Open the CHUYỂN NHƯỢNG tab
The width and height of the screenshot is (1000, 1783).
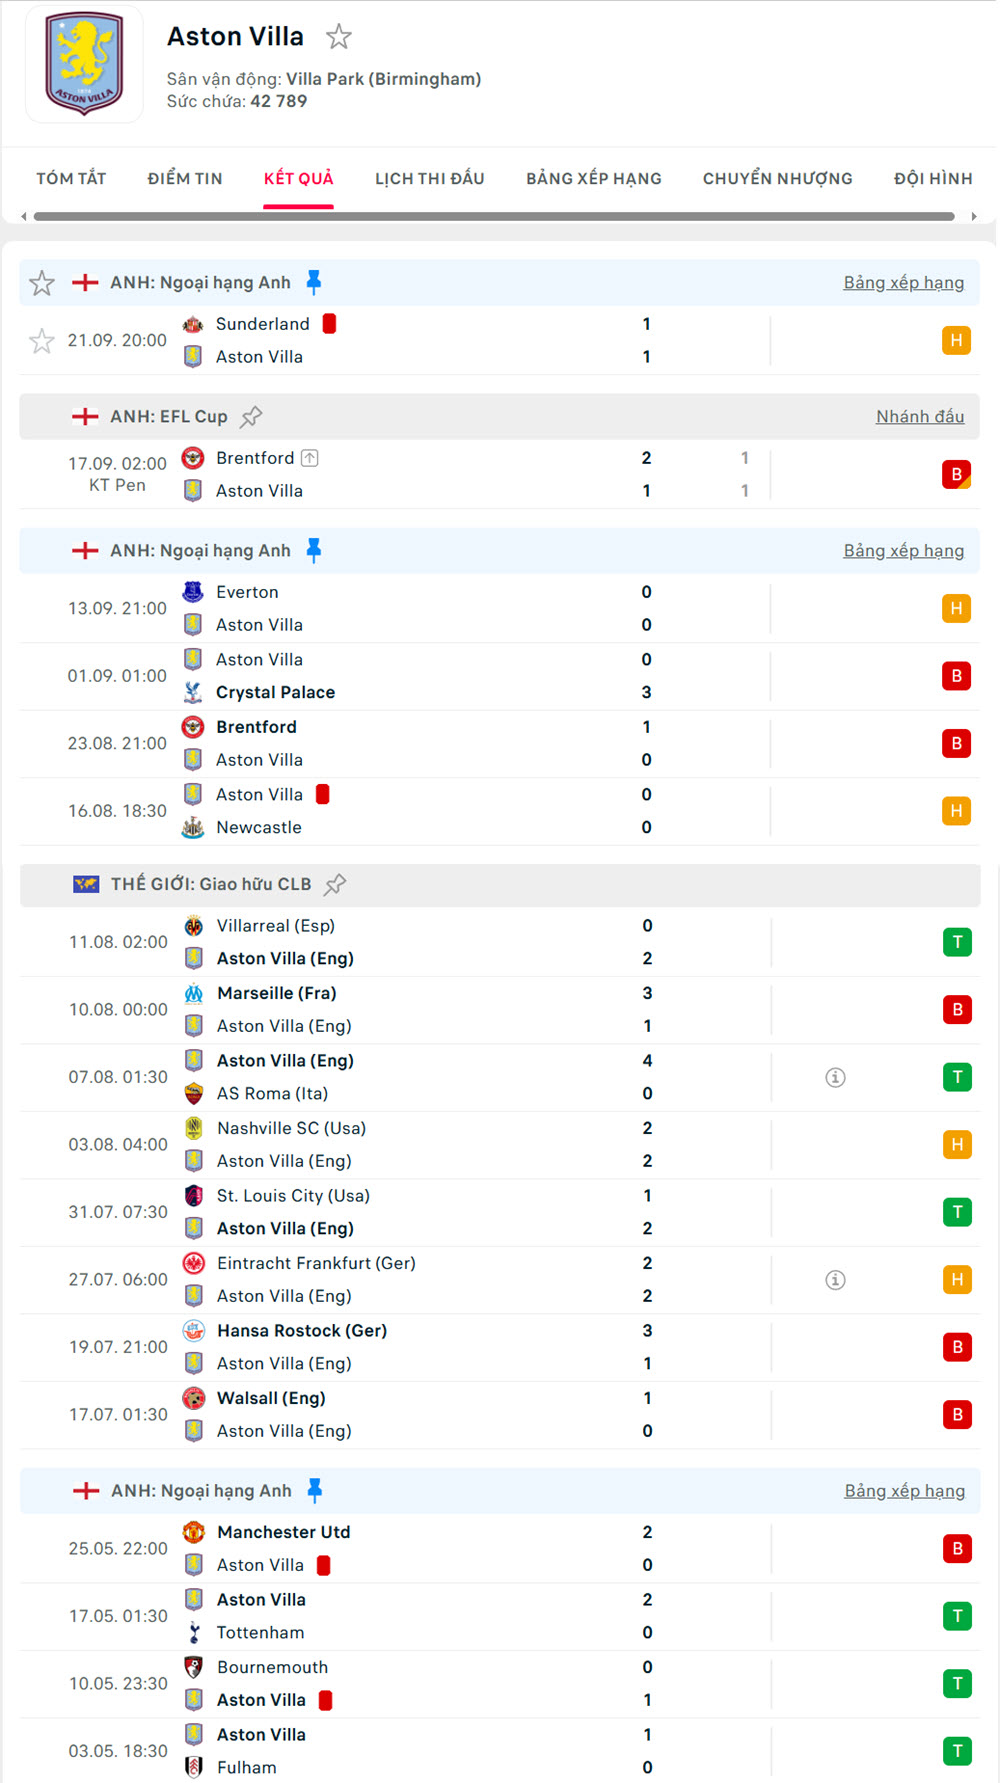click(777, 179)
